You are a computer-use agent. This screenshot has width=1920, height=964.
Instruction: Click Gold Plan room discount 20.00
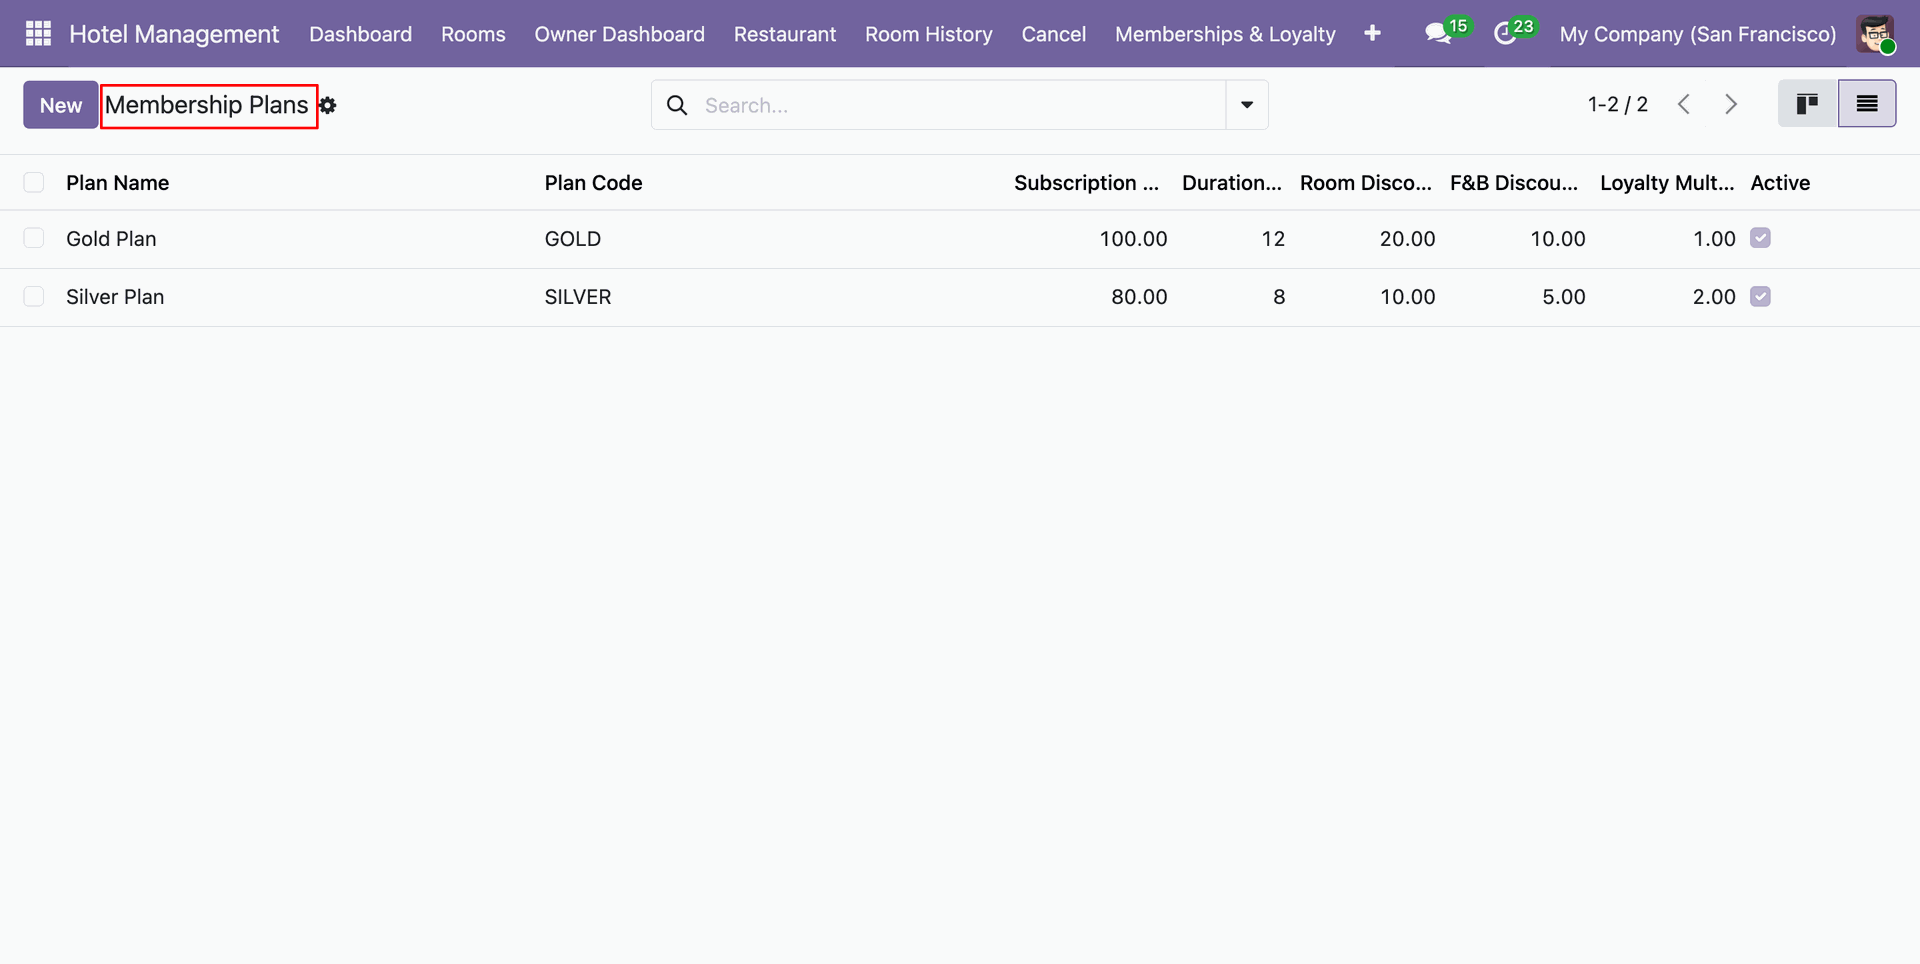pyautogui.click(x=1407, y=239)
